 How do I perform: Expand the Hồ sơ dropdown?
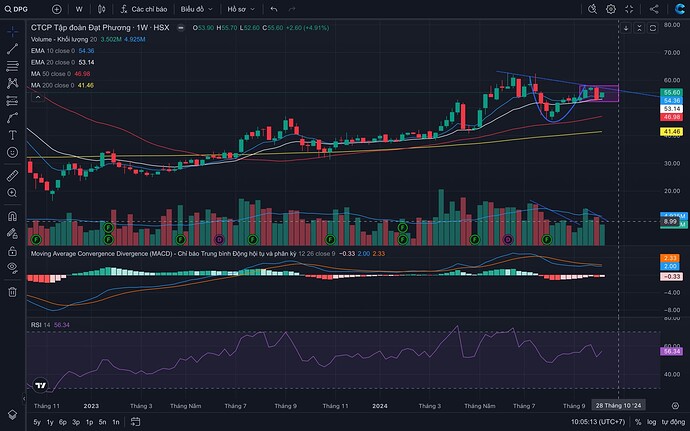(x=241, y=9)
